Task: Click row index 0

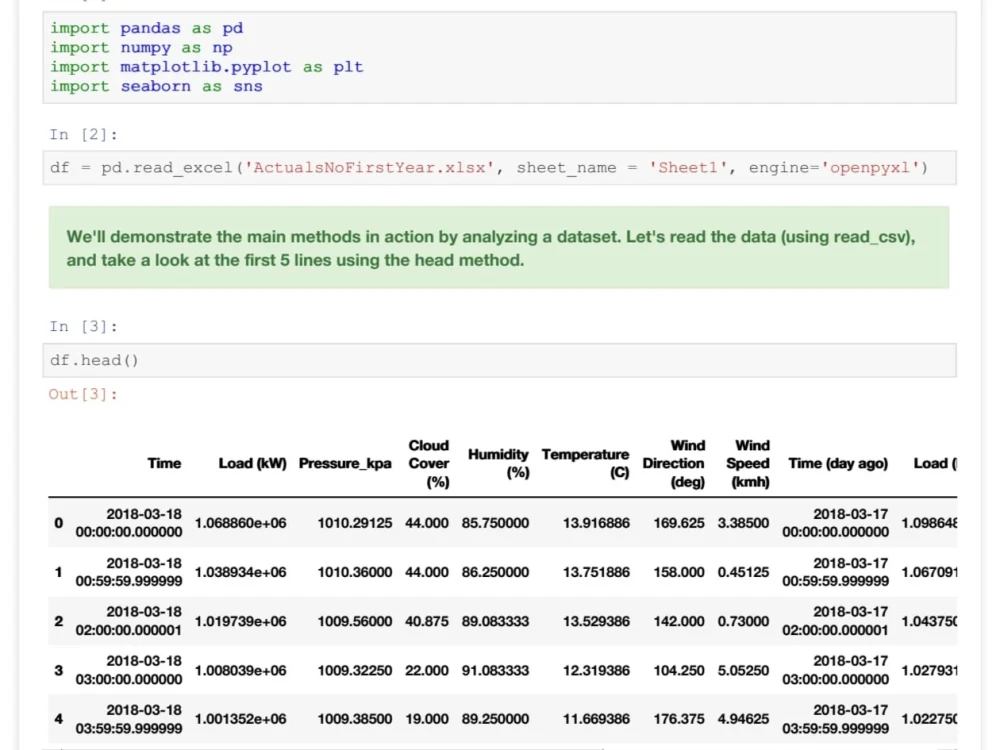Action: coord(59,523)
